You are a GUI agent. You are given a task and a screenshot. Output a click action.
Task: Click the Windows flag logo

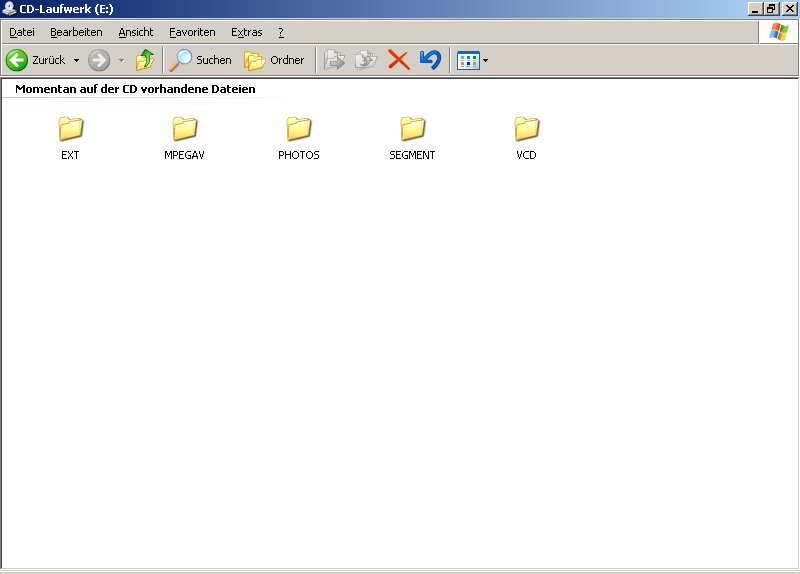click(x=779, y=32)
